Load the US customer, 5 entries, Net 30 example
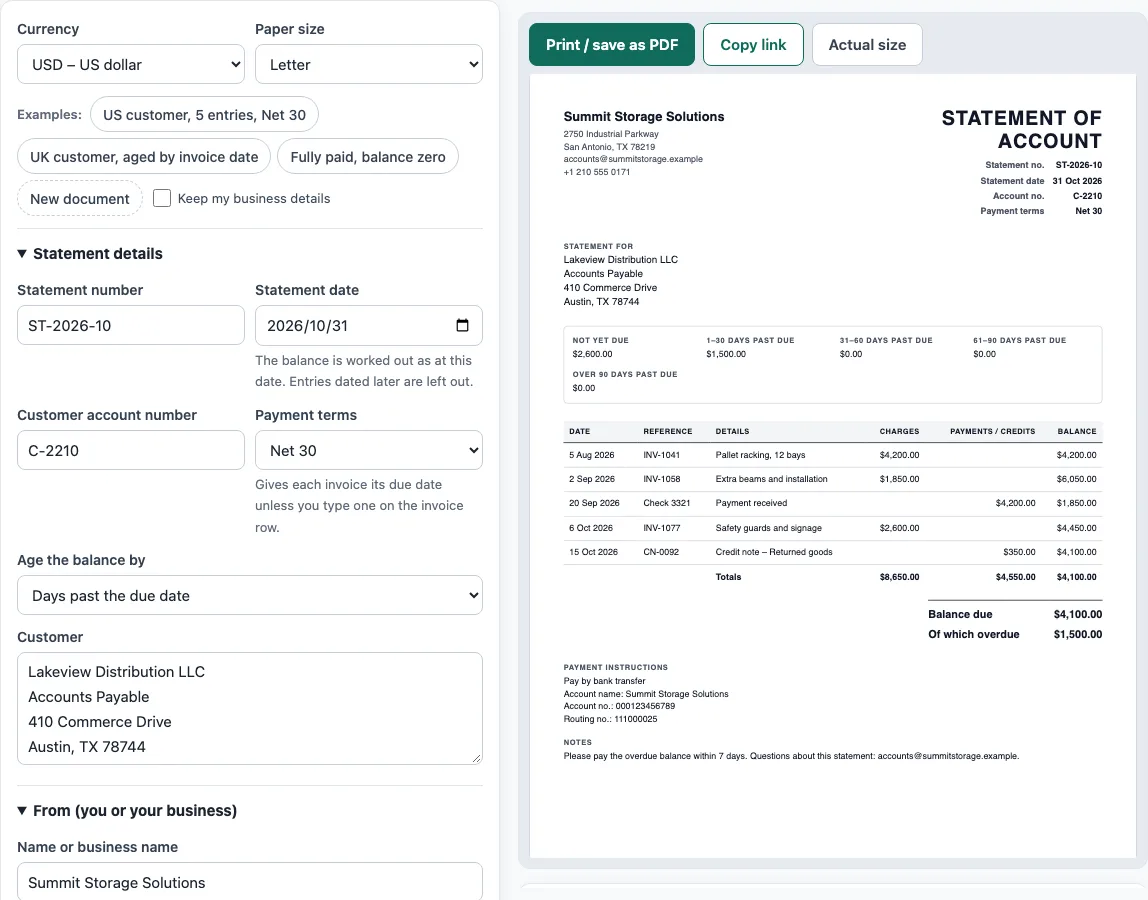The width and height of the screenshot is (1148, 900). (x=204, y=115)
